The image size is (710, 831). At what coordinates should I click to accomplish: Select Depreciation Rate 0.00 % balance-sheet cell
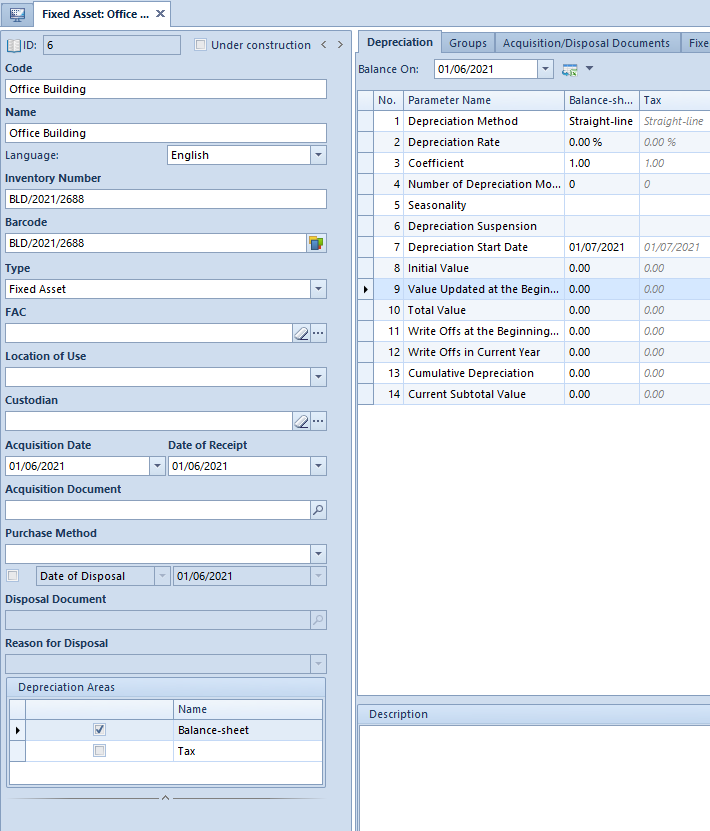(x=601, y=143)
